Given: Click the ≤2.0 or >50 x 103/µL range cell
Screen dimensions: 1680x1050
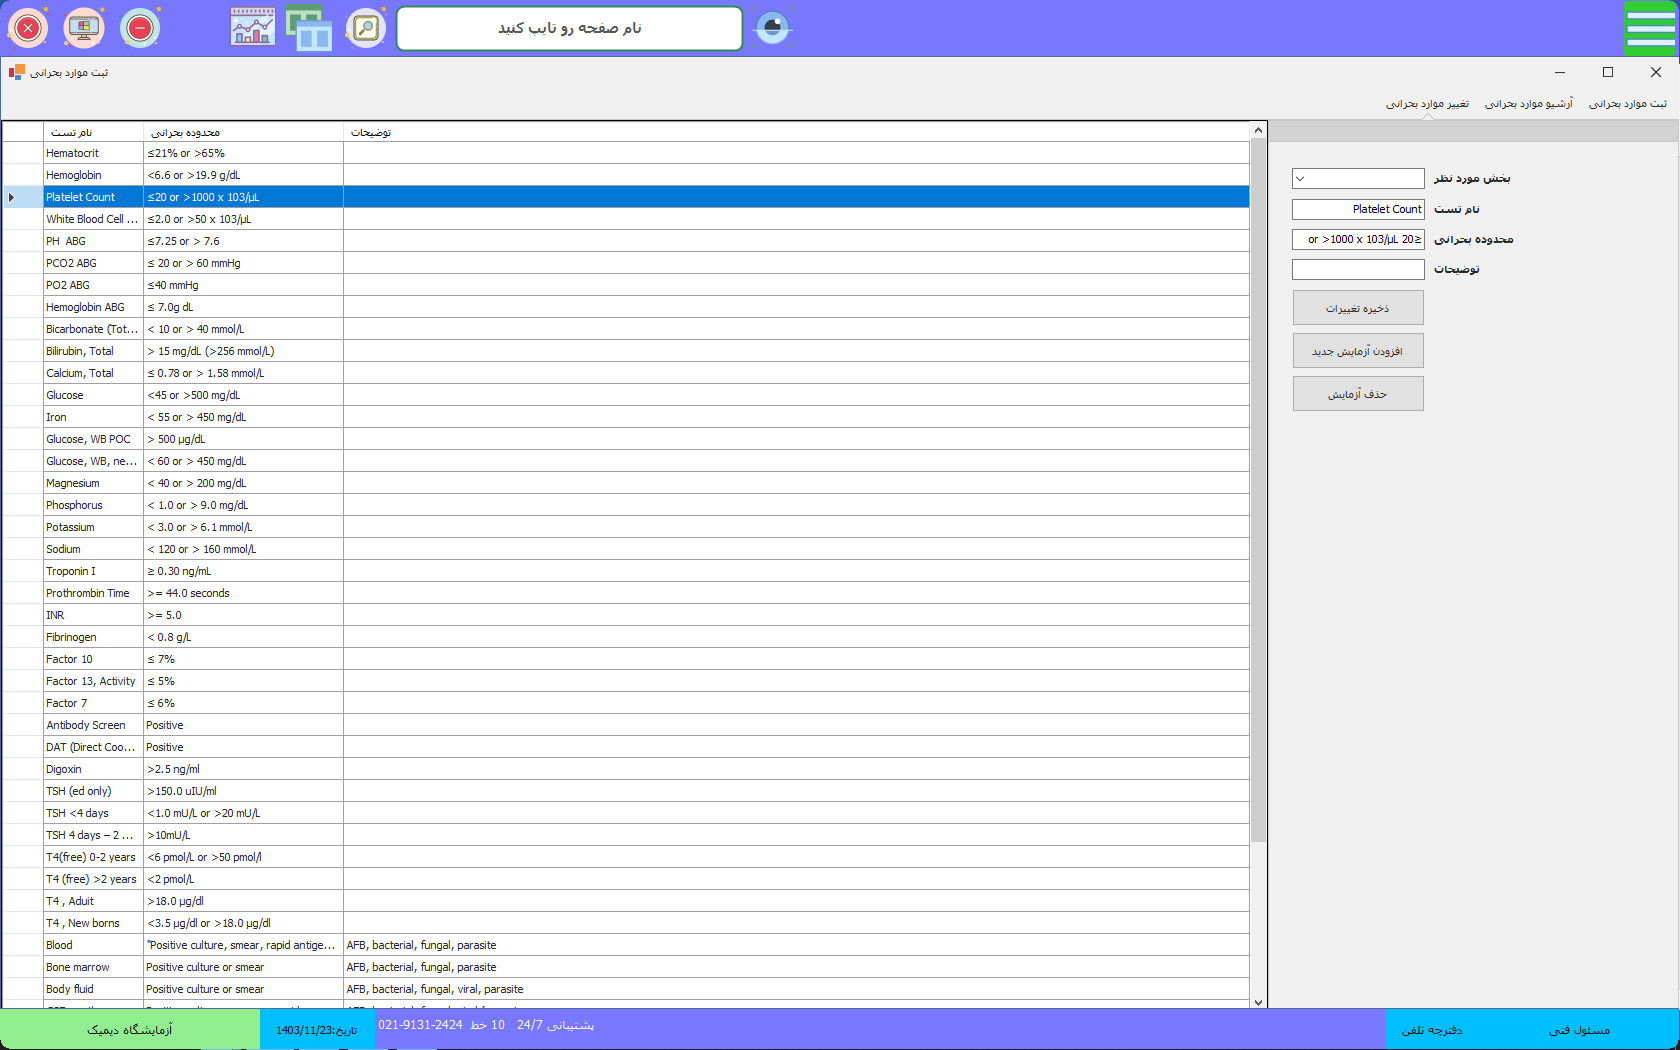Looking at the screenshot, I should 243,219.
